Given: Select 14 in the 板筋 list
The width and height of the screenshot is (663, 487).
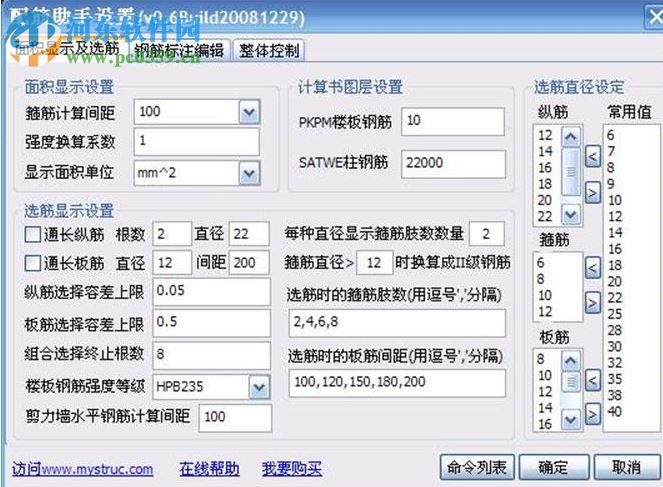Looking at the screenshot, I should tap(545, 408).
